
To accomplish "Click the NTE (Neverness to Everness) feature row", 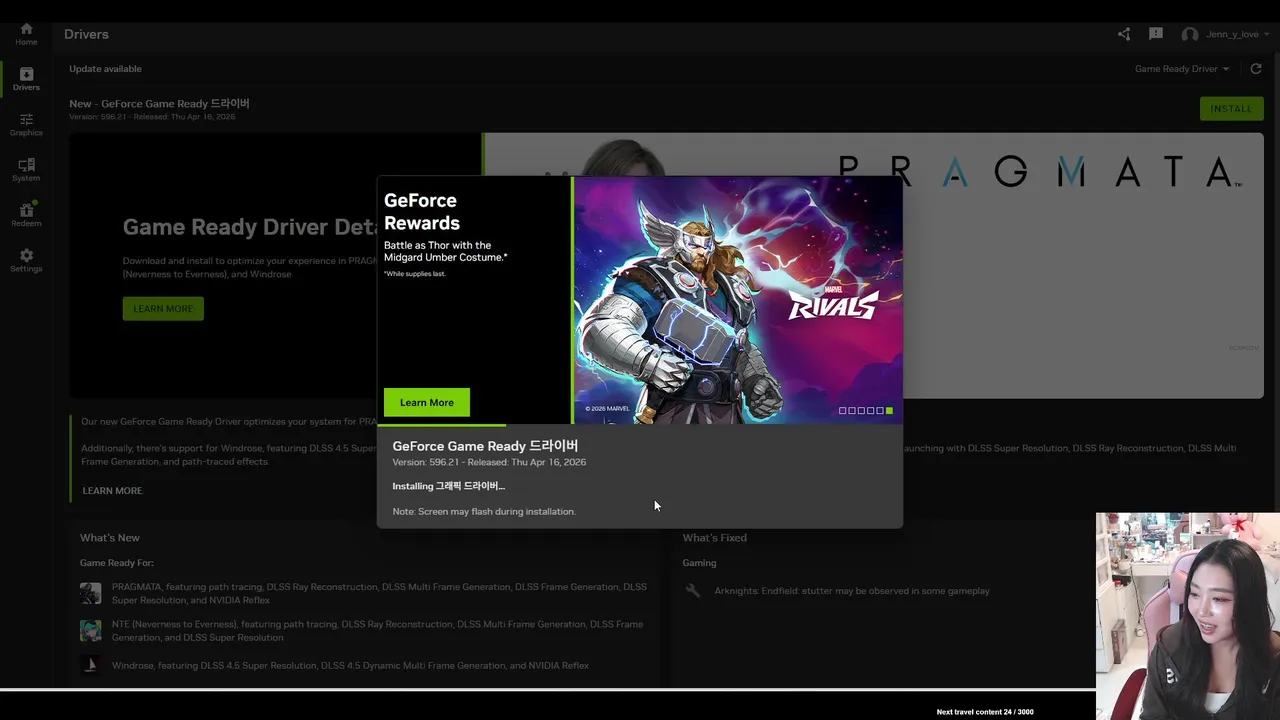I will (377, 631).
